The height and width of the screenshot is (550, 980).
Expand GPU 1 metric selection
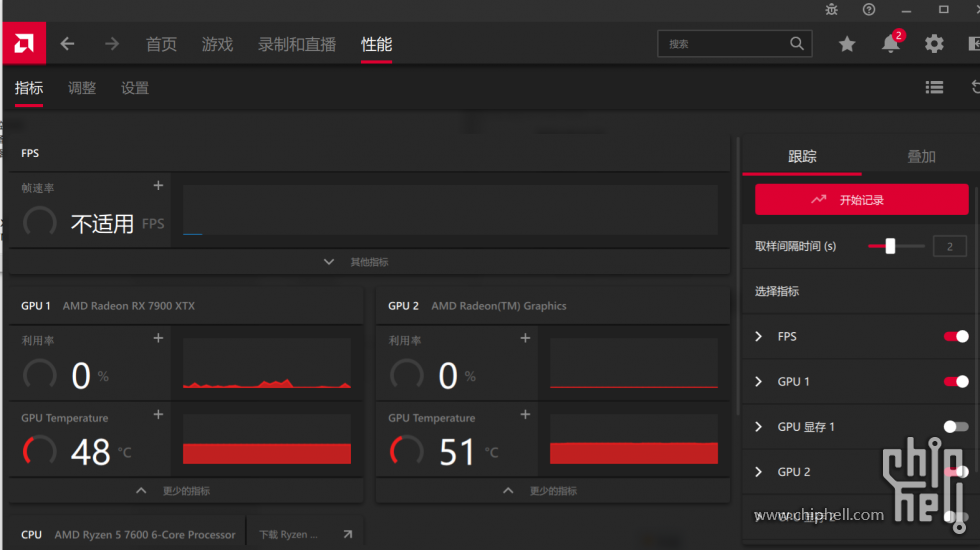pyautogui.click(x=759, y=381)
